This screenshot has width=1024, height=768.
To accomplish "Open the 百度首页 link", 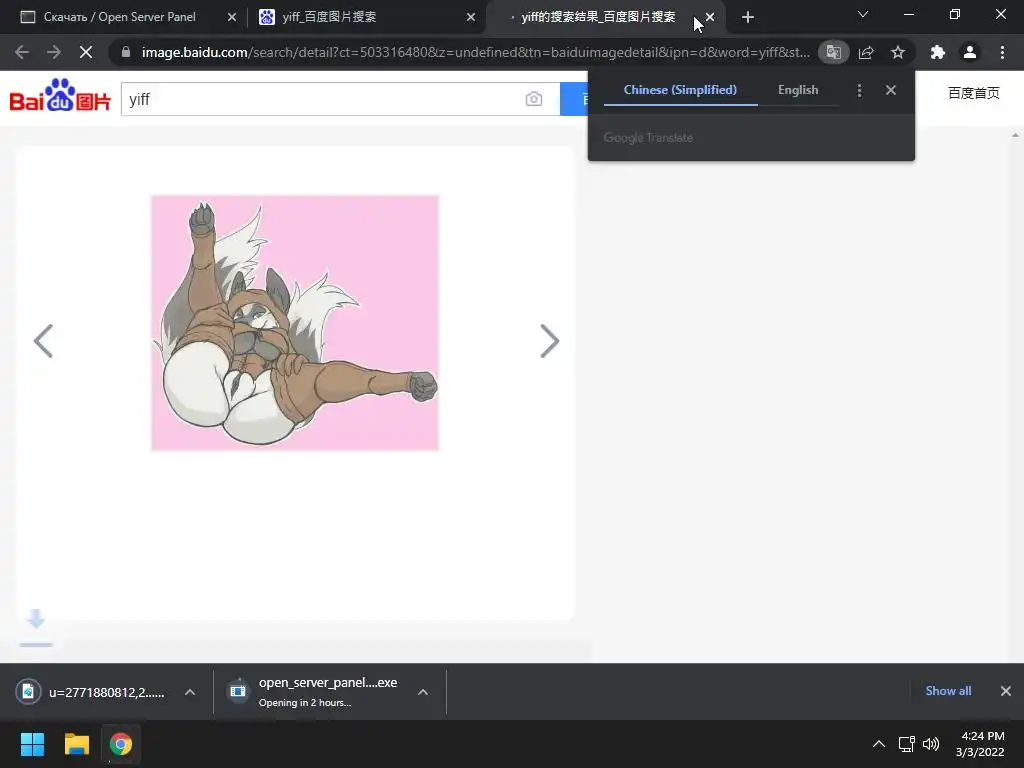I will click(974, 93).
